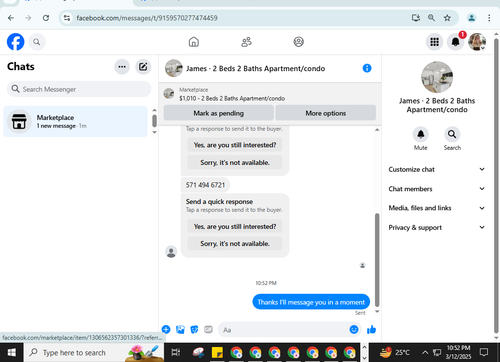Open Sticky Notes taskbar icon
500x362 pixels.
point(217,352)
